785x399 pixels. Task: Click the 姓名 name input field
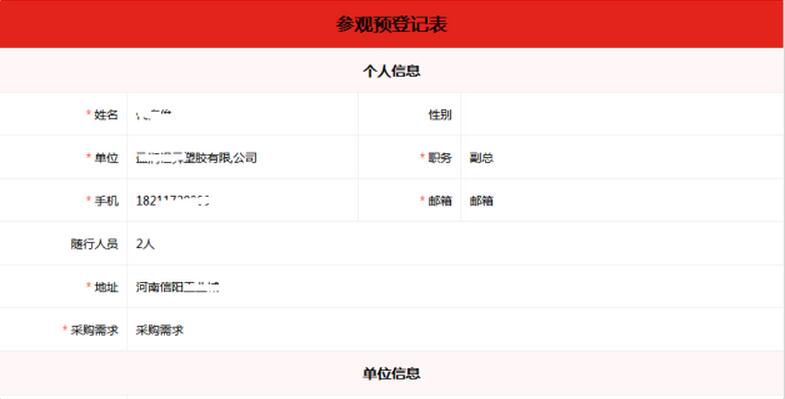coord(242,114)
